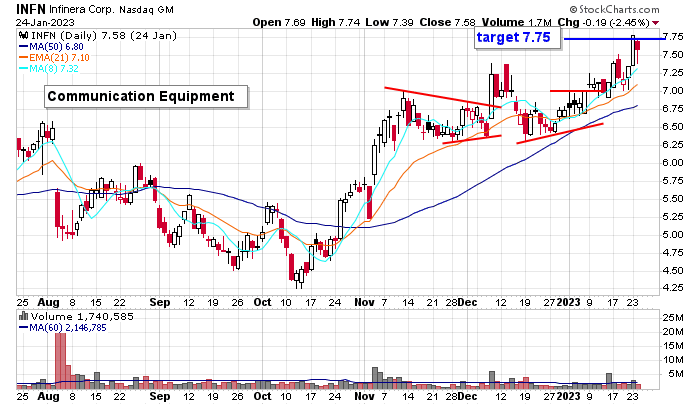Click Oct on the date axis under the price chart

coord(262,302)
